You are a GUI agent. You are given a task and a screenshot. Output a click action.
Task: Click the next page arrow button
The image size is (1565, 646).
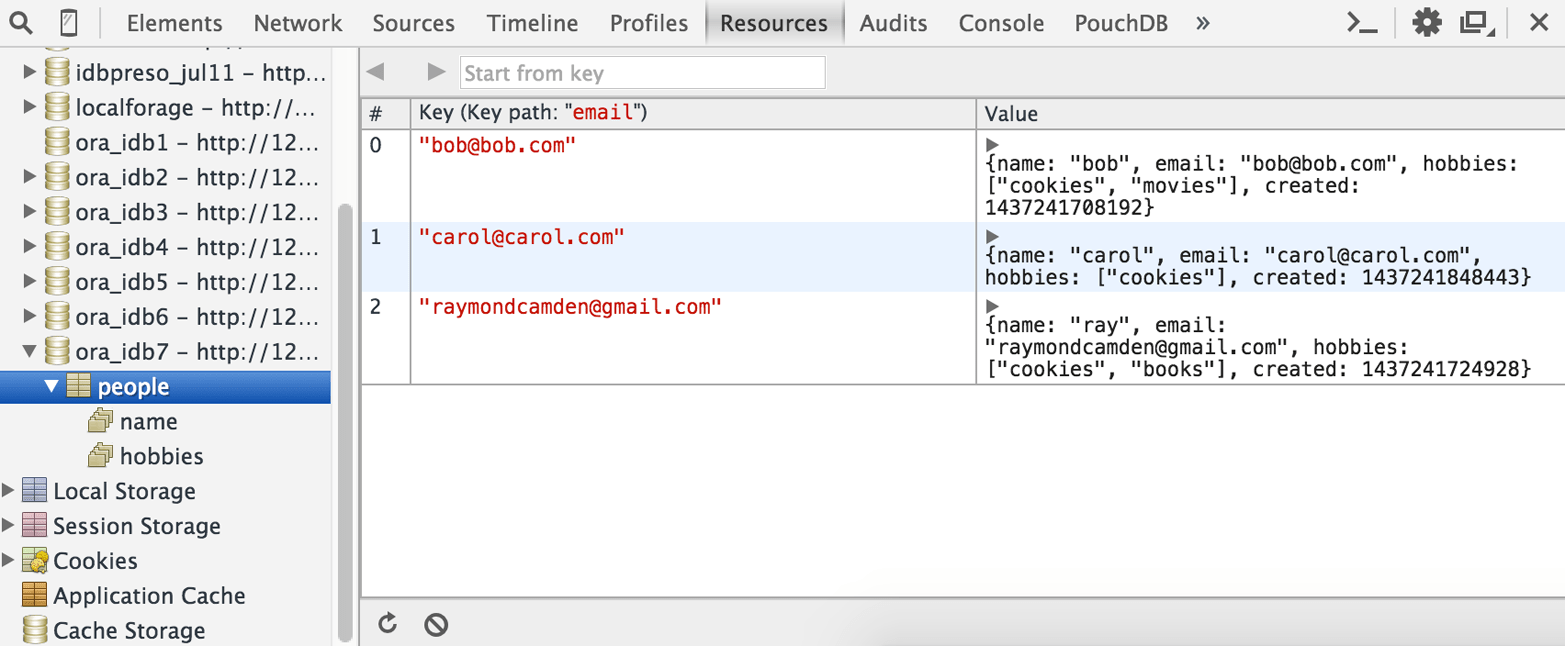click(x=437, y=71)
